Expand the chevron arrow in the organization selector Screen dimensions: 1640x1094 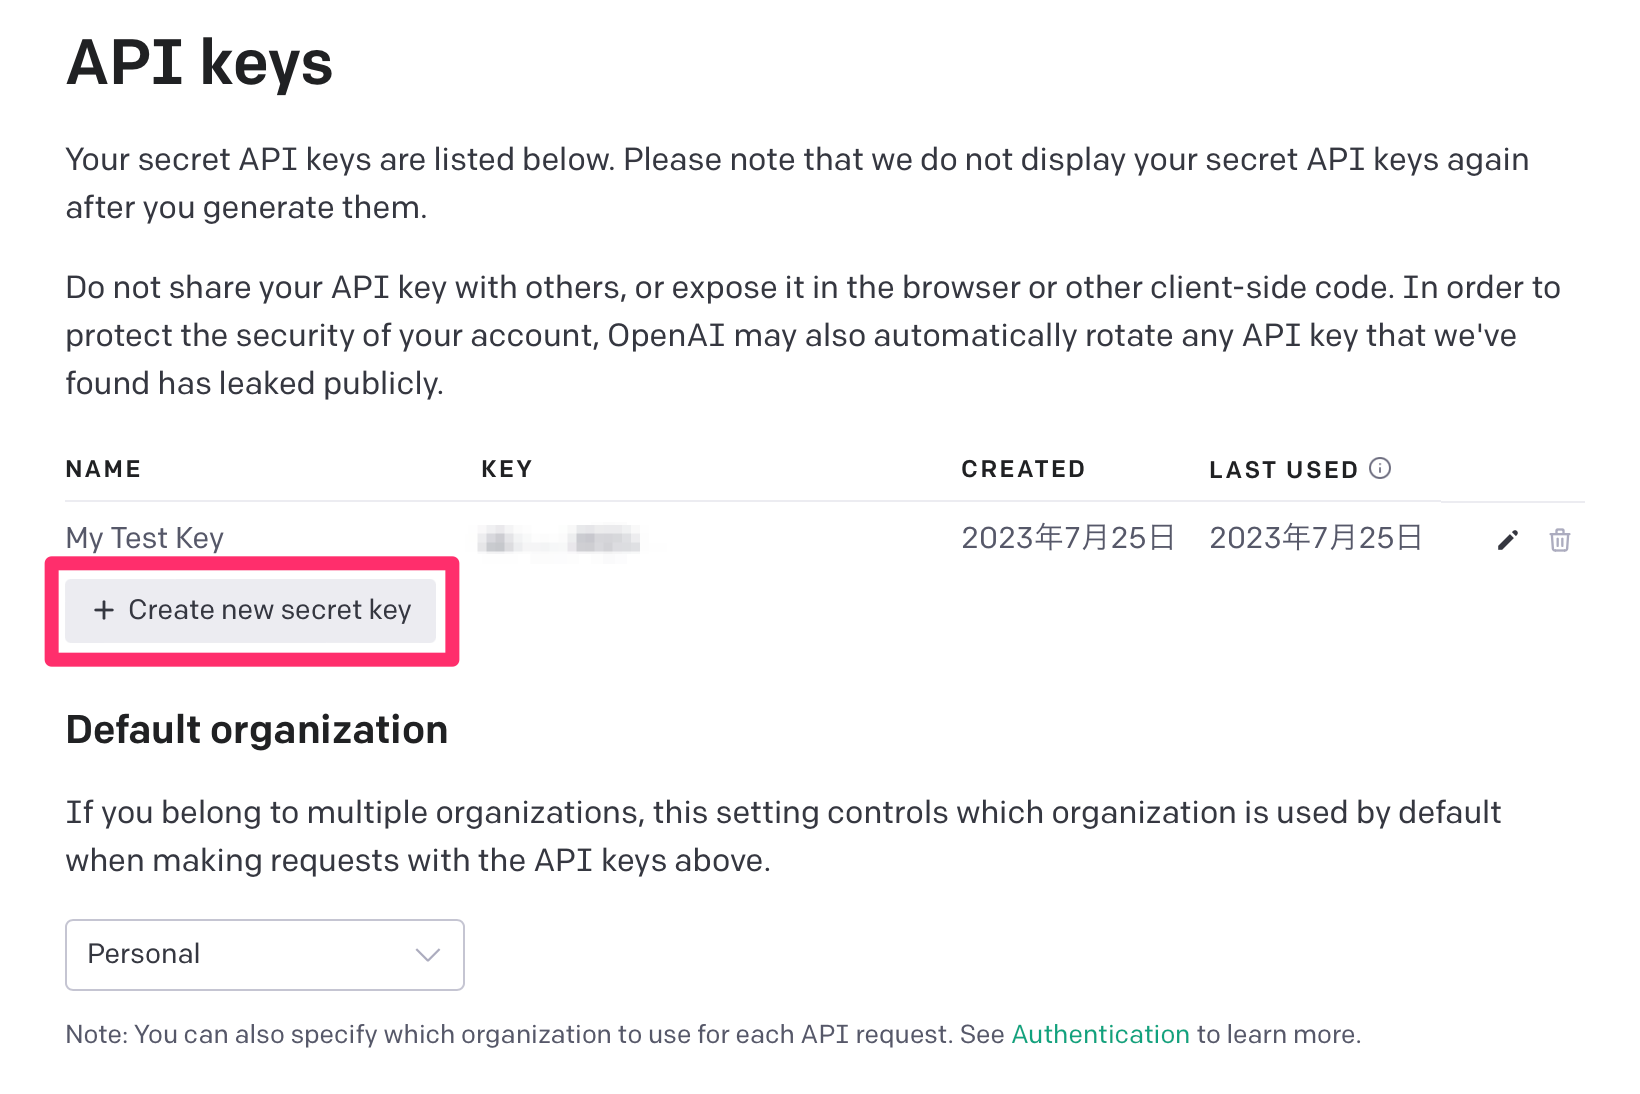click(x=428, y=954)
